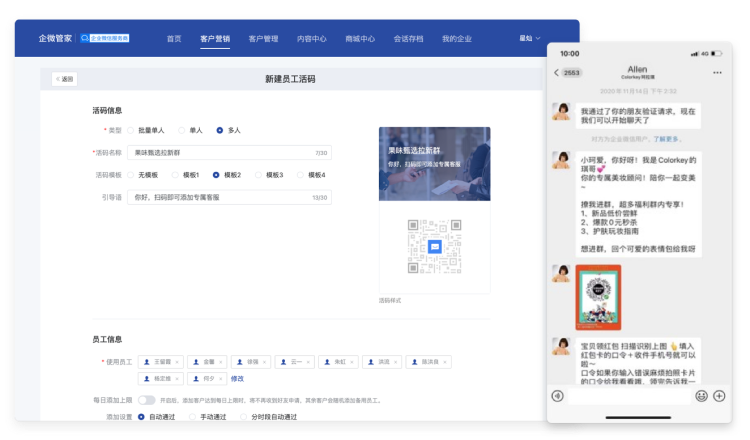Expand the user account dropdown 星灿
The image size is (750, 440).
529,39
